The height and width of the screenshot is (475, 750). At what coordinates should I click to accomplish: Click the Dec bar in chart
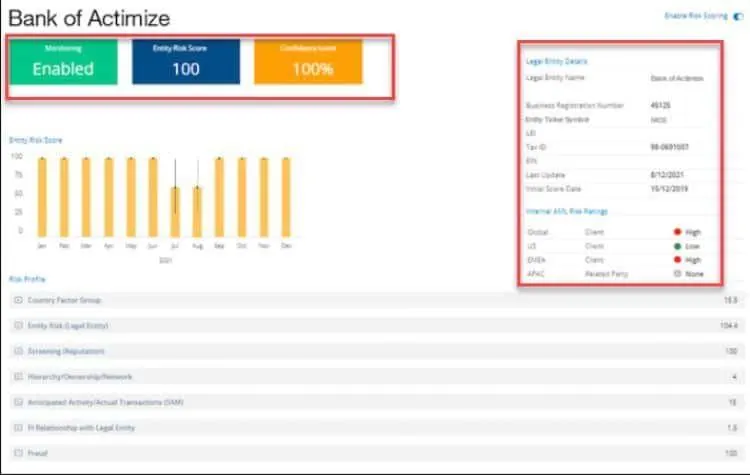tap(286, 197)
